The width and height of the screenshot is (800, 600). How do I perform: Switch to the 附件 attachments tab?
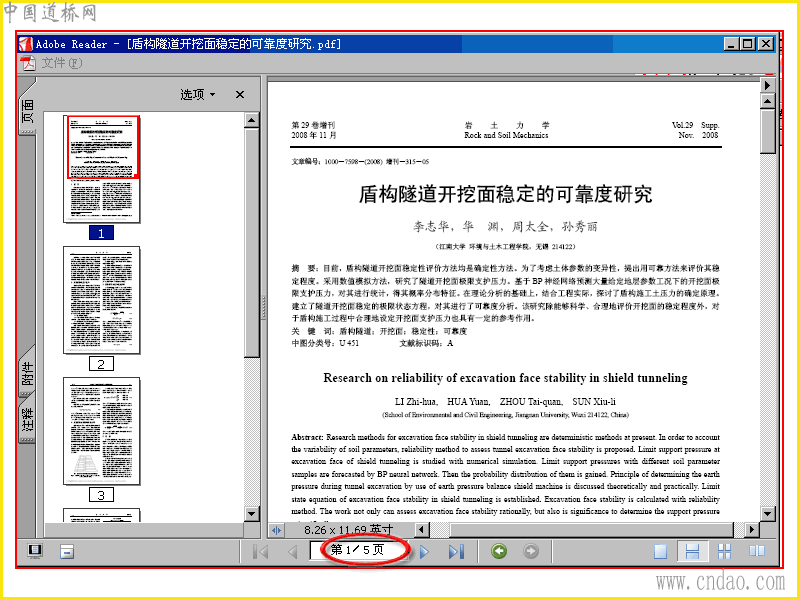27,373
